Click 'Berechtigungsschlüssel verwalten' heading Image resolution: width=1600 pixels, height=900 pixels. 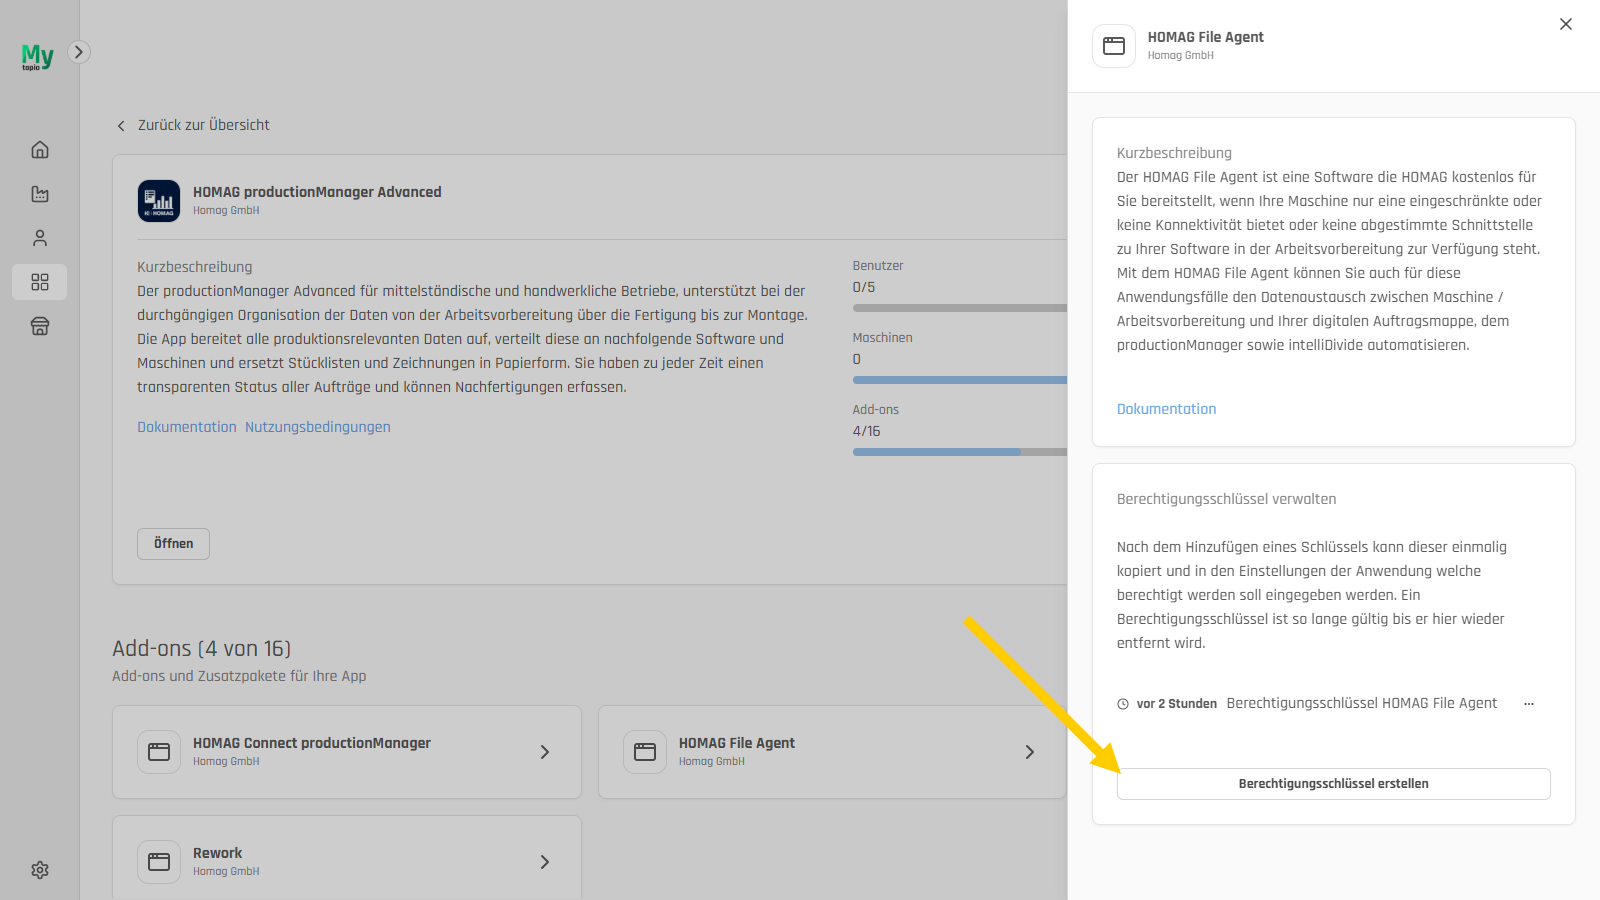coord(1227,499)
